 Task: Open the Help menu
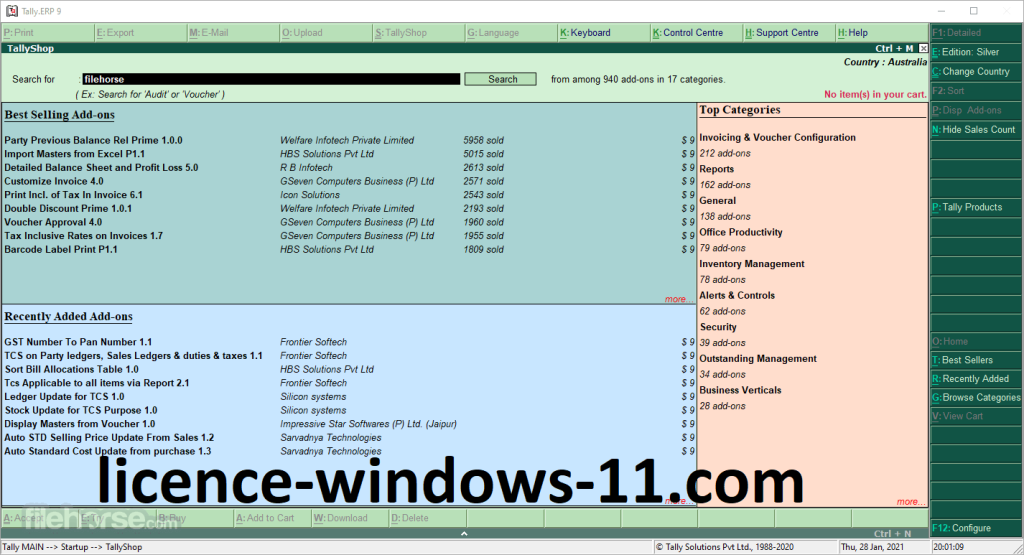coord(856,33)
